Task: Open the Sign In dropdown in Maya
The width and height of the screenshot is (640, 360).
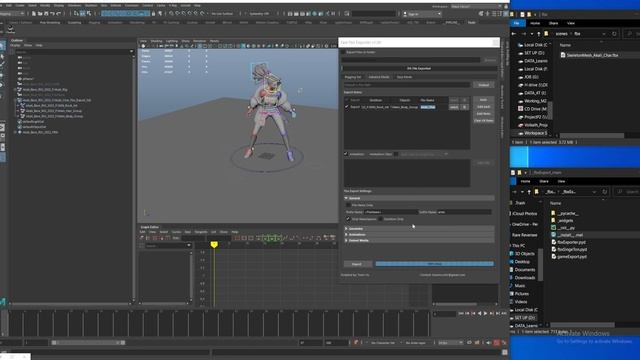Action: (422, 14)
